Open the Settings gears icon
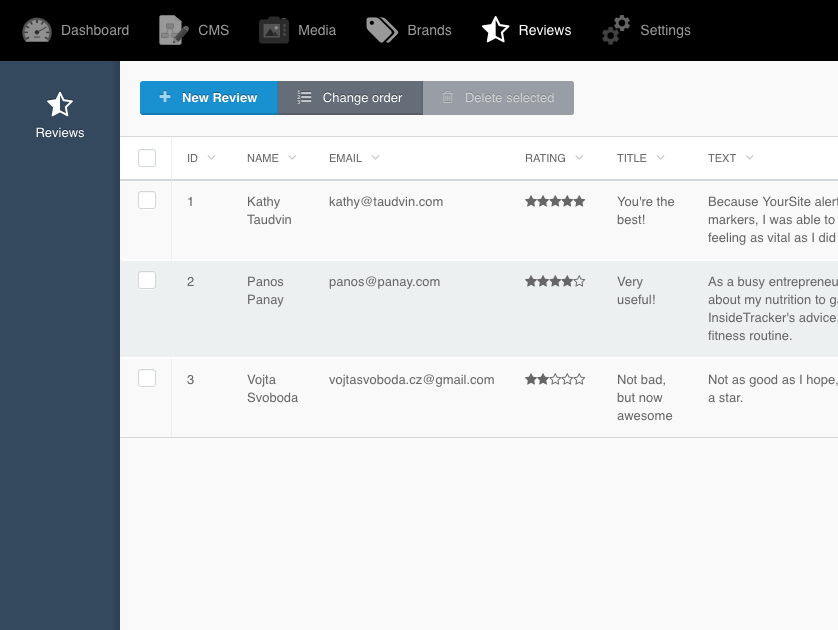 (616, 30)
